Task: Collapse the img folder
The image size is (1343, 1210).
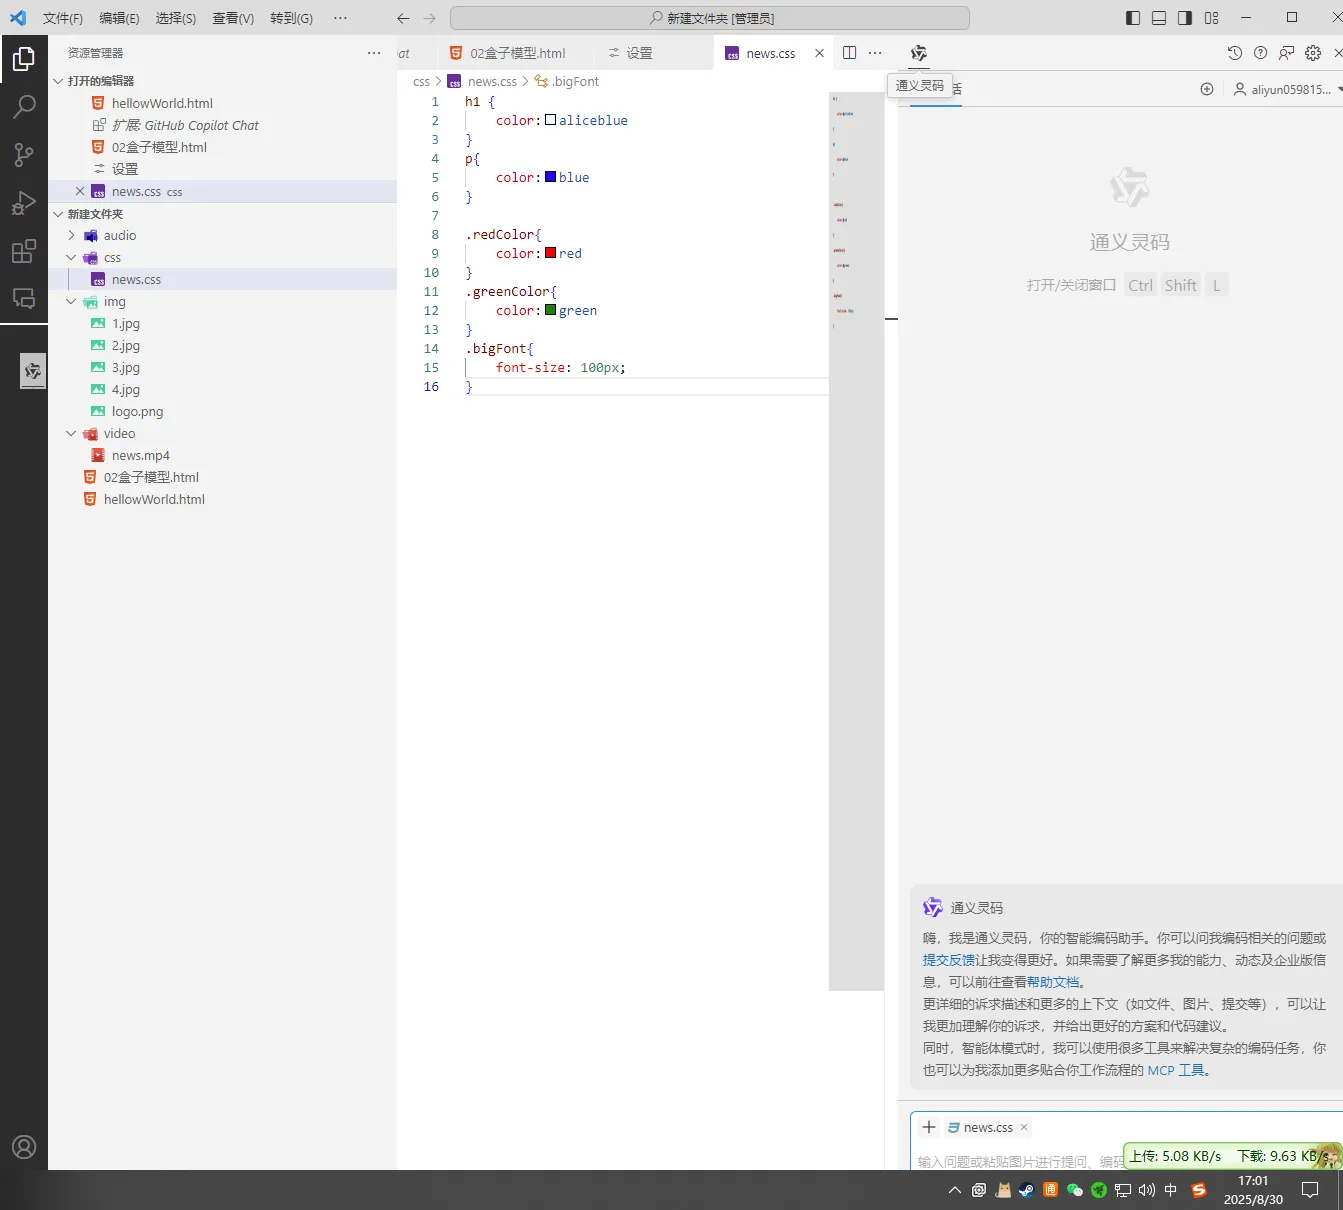Action: (x=71, y=302)
